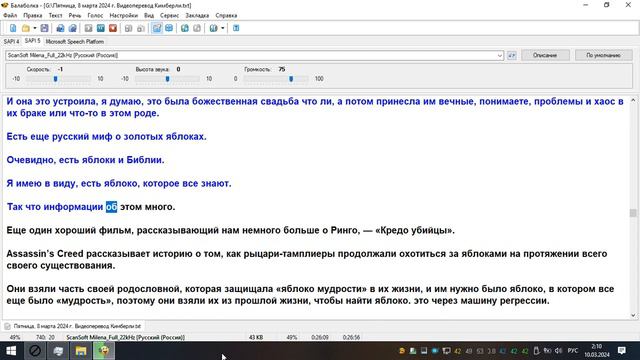The image size is (640, 360).
Task: Switch to the SAPI 4 tab
Action: click(11, 42)
